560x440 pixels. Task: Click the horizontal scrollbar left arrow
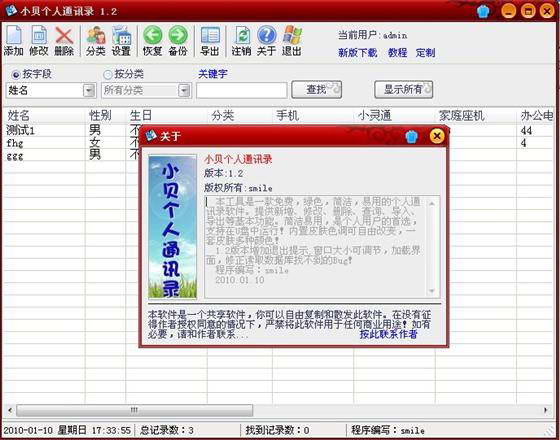tap(10, 410)
